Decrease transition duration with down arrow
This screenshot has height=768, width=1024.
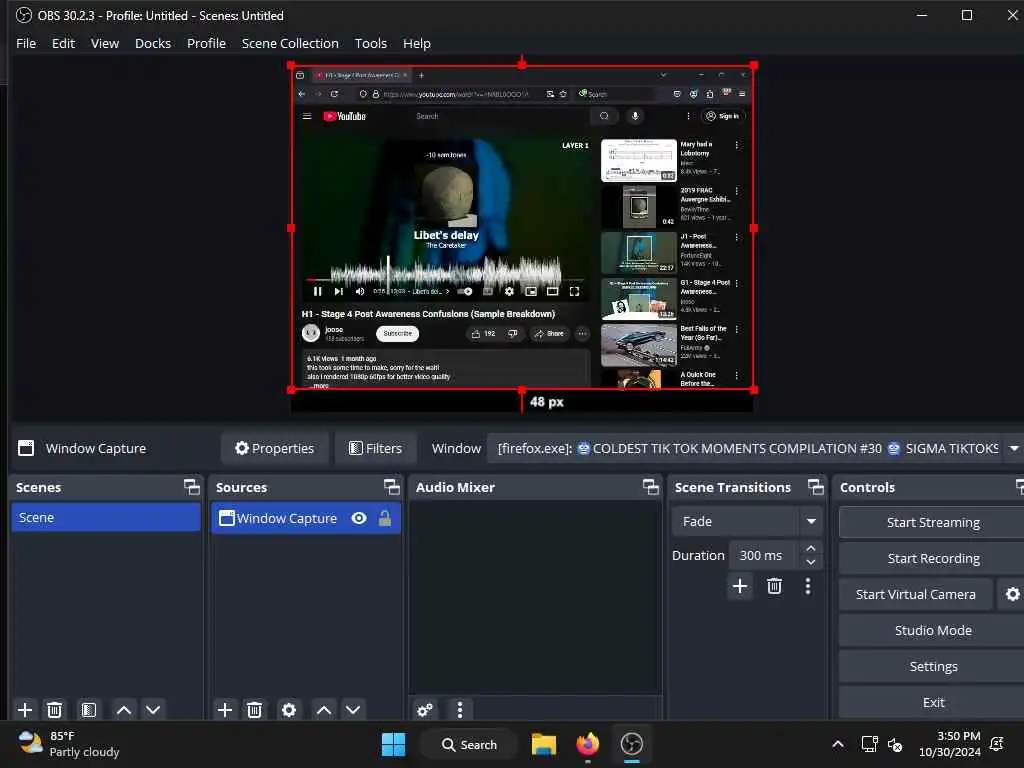click(x=811, y=562)
